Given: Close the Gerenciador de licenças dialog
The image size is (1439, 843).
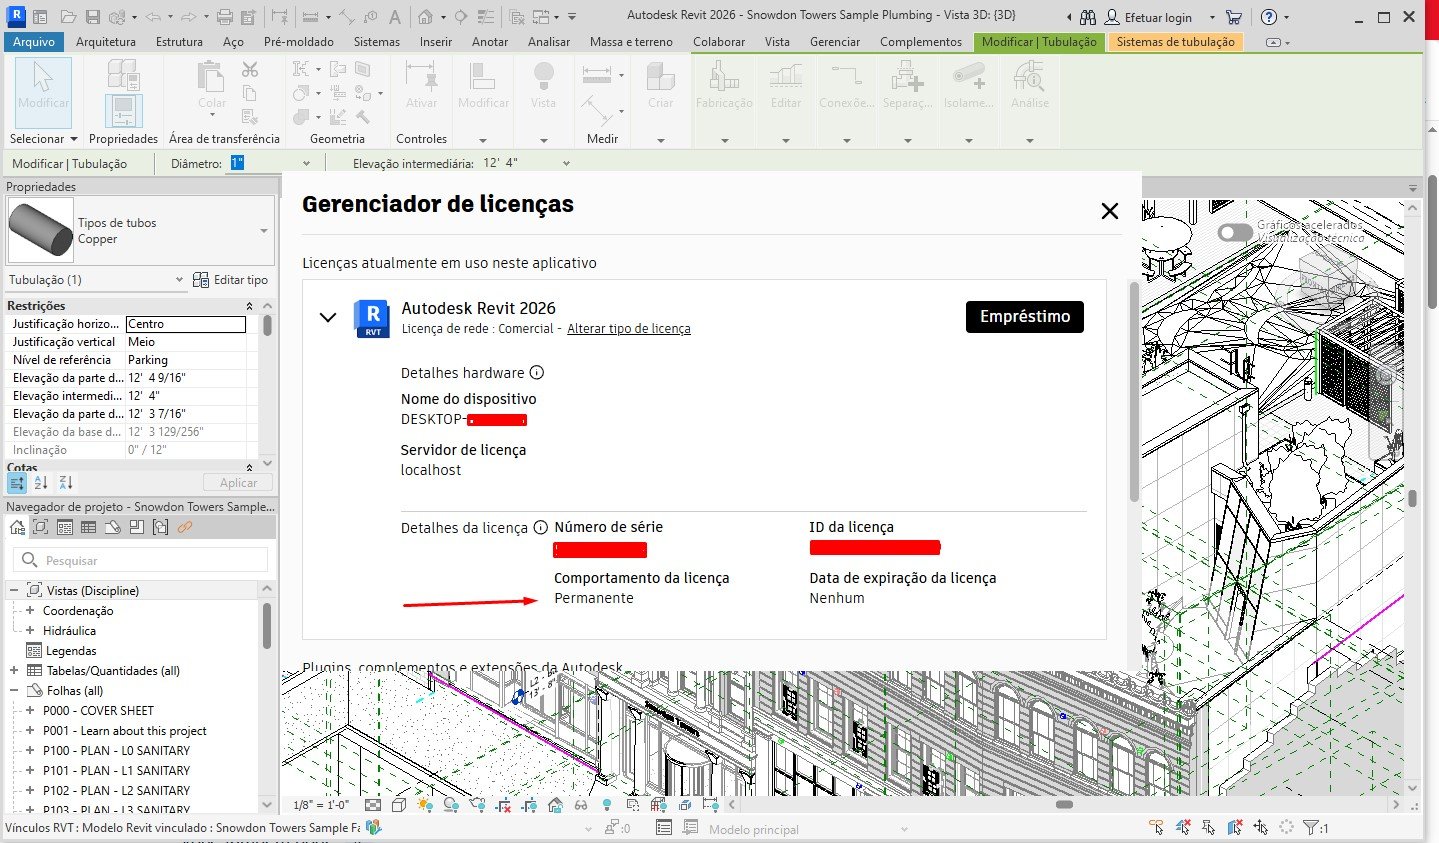Looking at the screenshot, I should pos(1109,211).
